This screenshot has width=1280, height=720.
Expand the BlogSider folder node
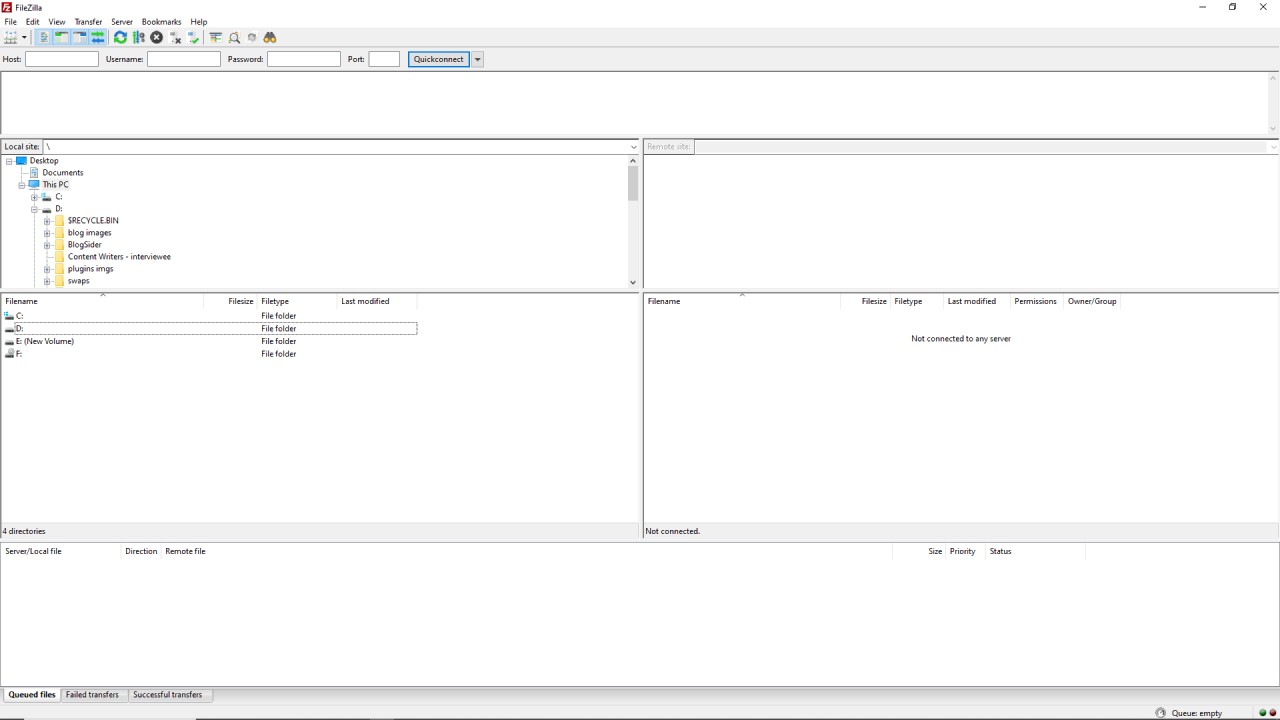coord(47,245)
